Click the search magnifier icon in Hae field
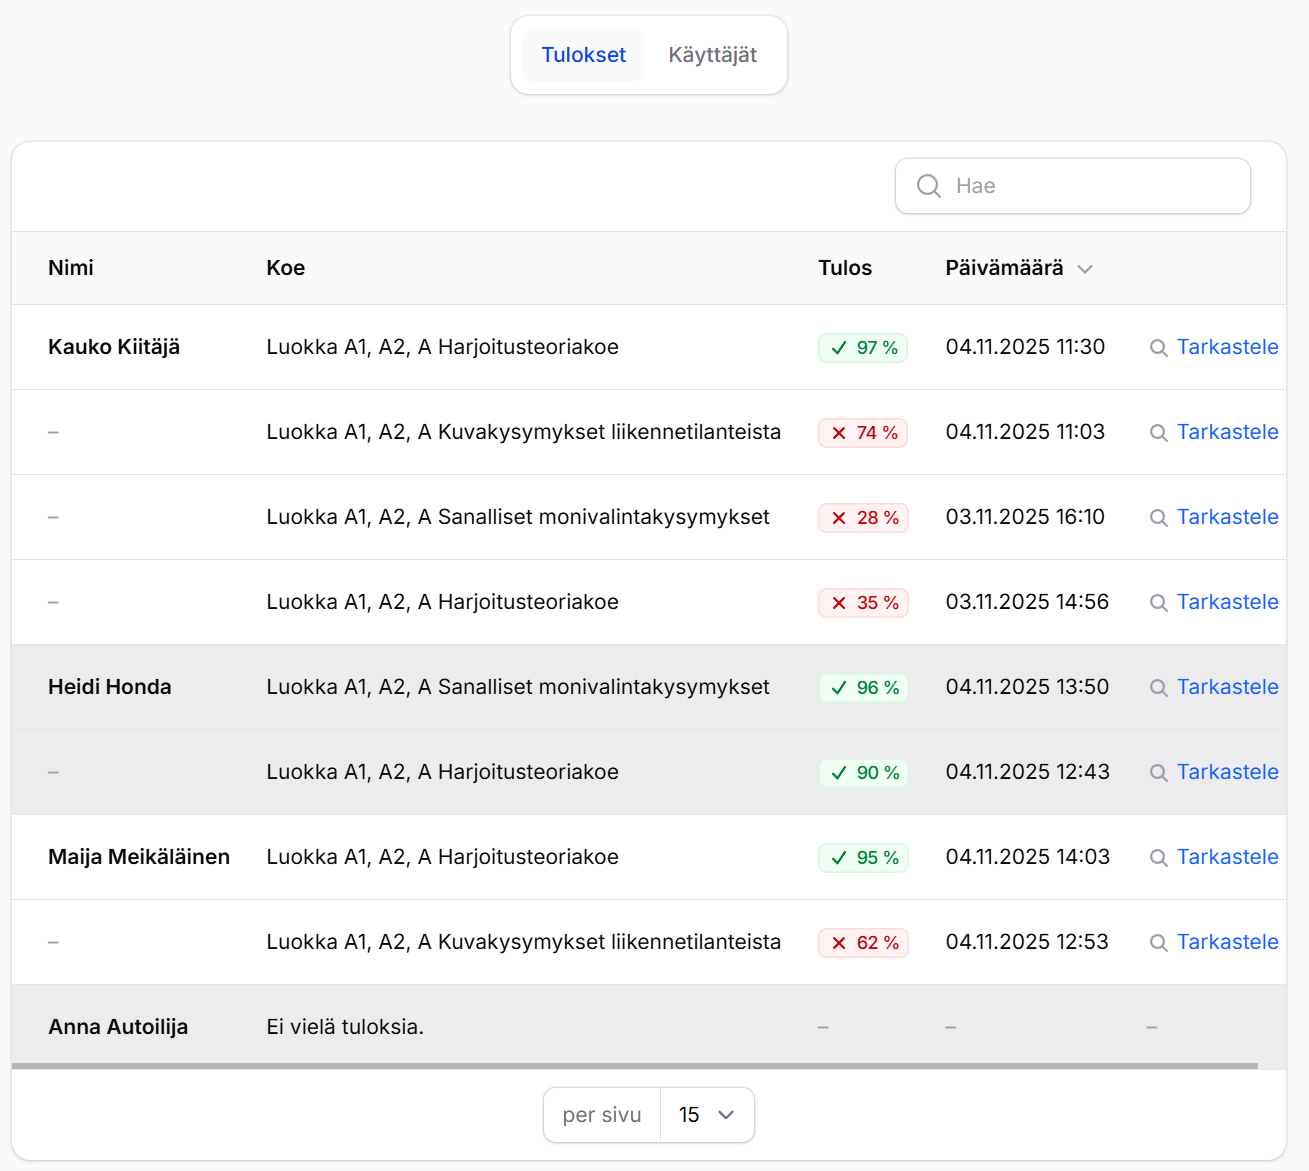 (928, 186)
